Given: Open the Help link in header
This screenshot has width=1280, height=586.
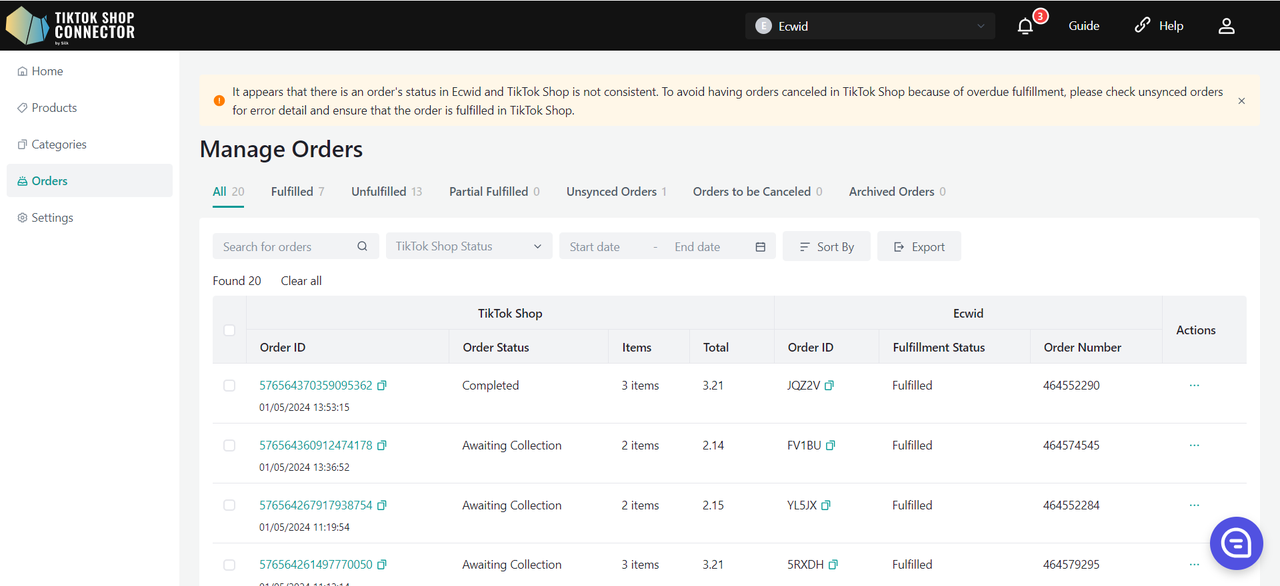Looking at the screenshot, I should [1159, 26].
